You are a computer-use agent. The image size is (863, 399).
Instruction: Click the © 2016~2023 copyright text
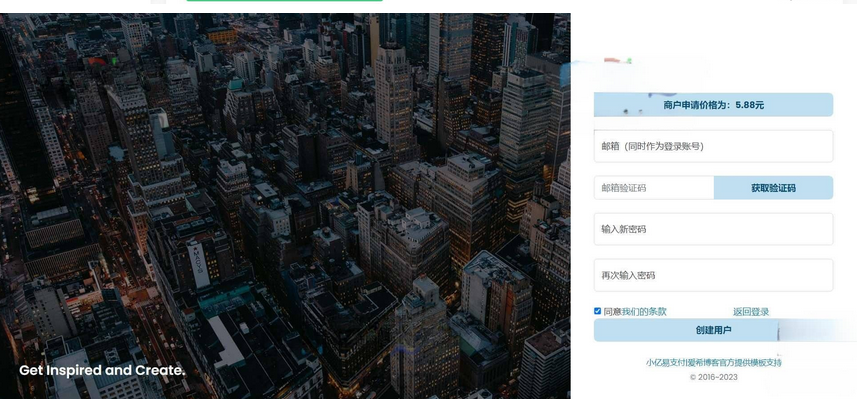click(713, 377)
